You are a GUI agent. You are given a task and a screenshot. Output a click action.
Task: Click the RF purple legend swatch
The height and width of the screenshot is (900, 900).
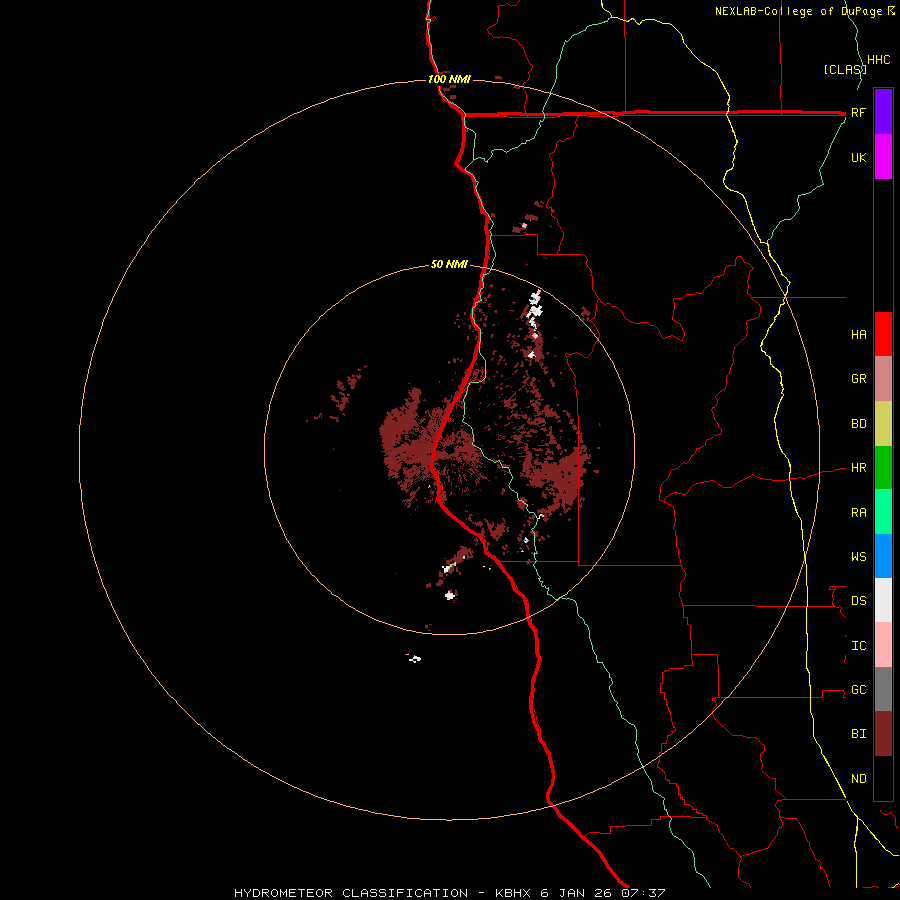coord(883,111)
